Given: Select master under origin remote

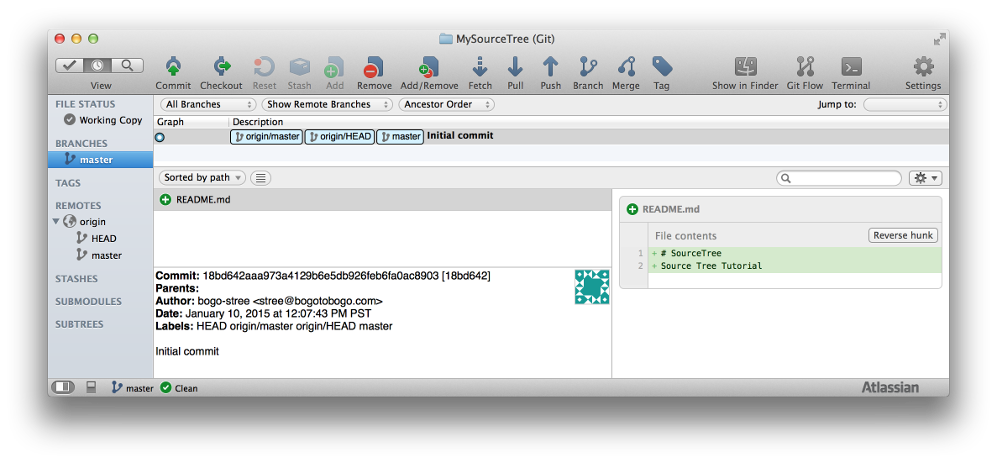Looking at the screenshot, I should pos(99,255).
